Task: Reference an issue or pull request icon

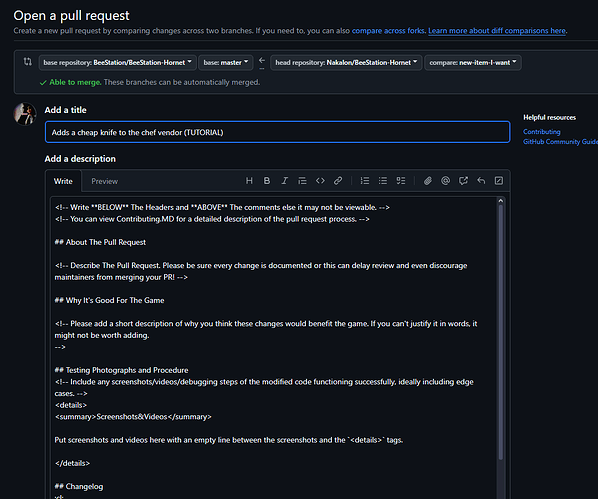Action: [x=463, y=181]
